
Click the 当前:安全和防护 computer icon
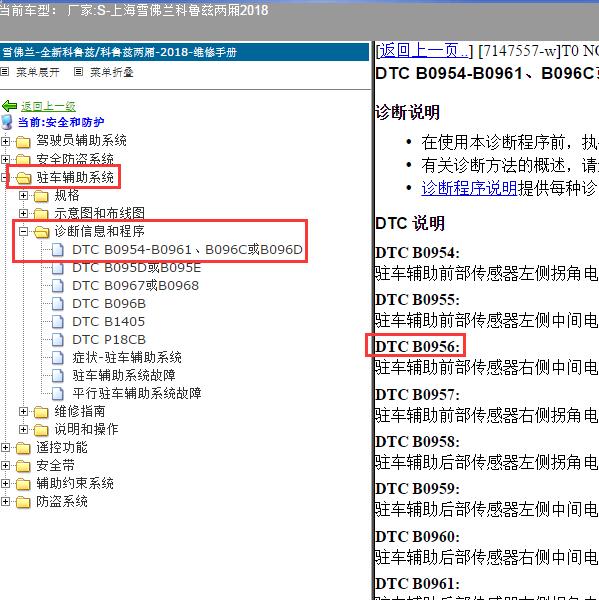click(7, 122)
